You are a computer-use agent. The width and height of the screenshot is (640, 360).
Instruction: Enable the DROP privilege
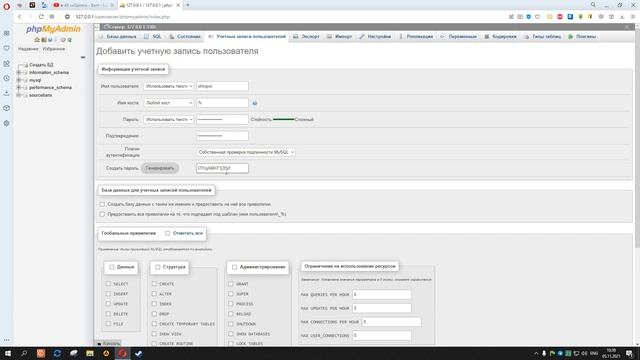point(154,314)
